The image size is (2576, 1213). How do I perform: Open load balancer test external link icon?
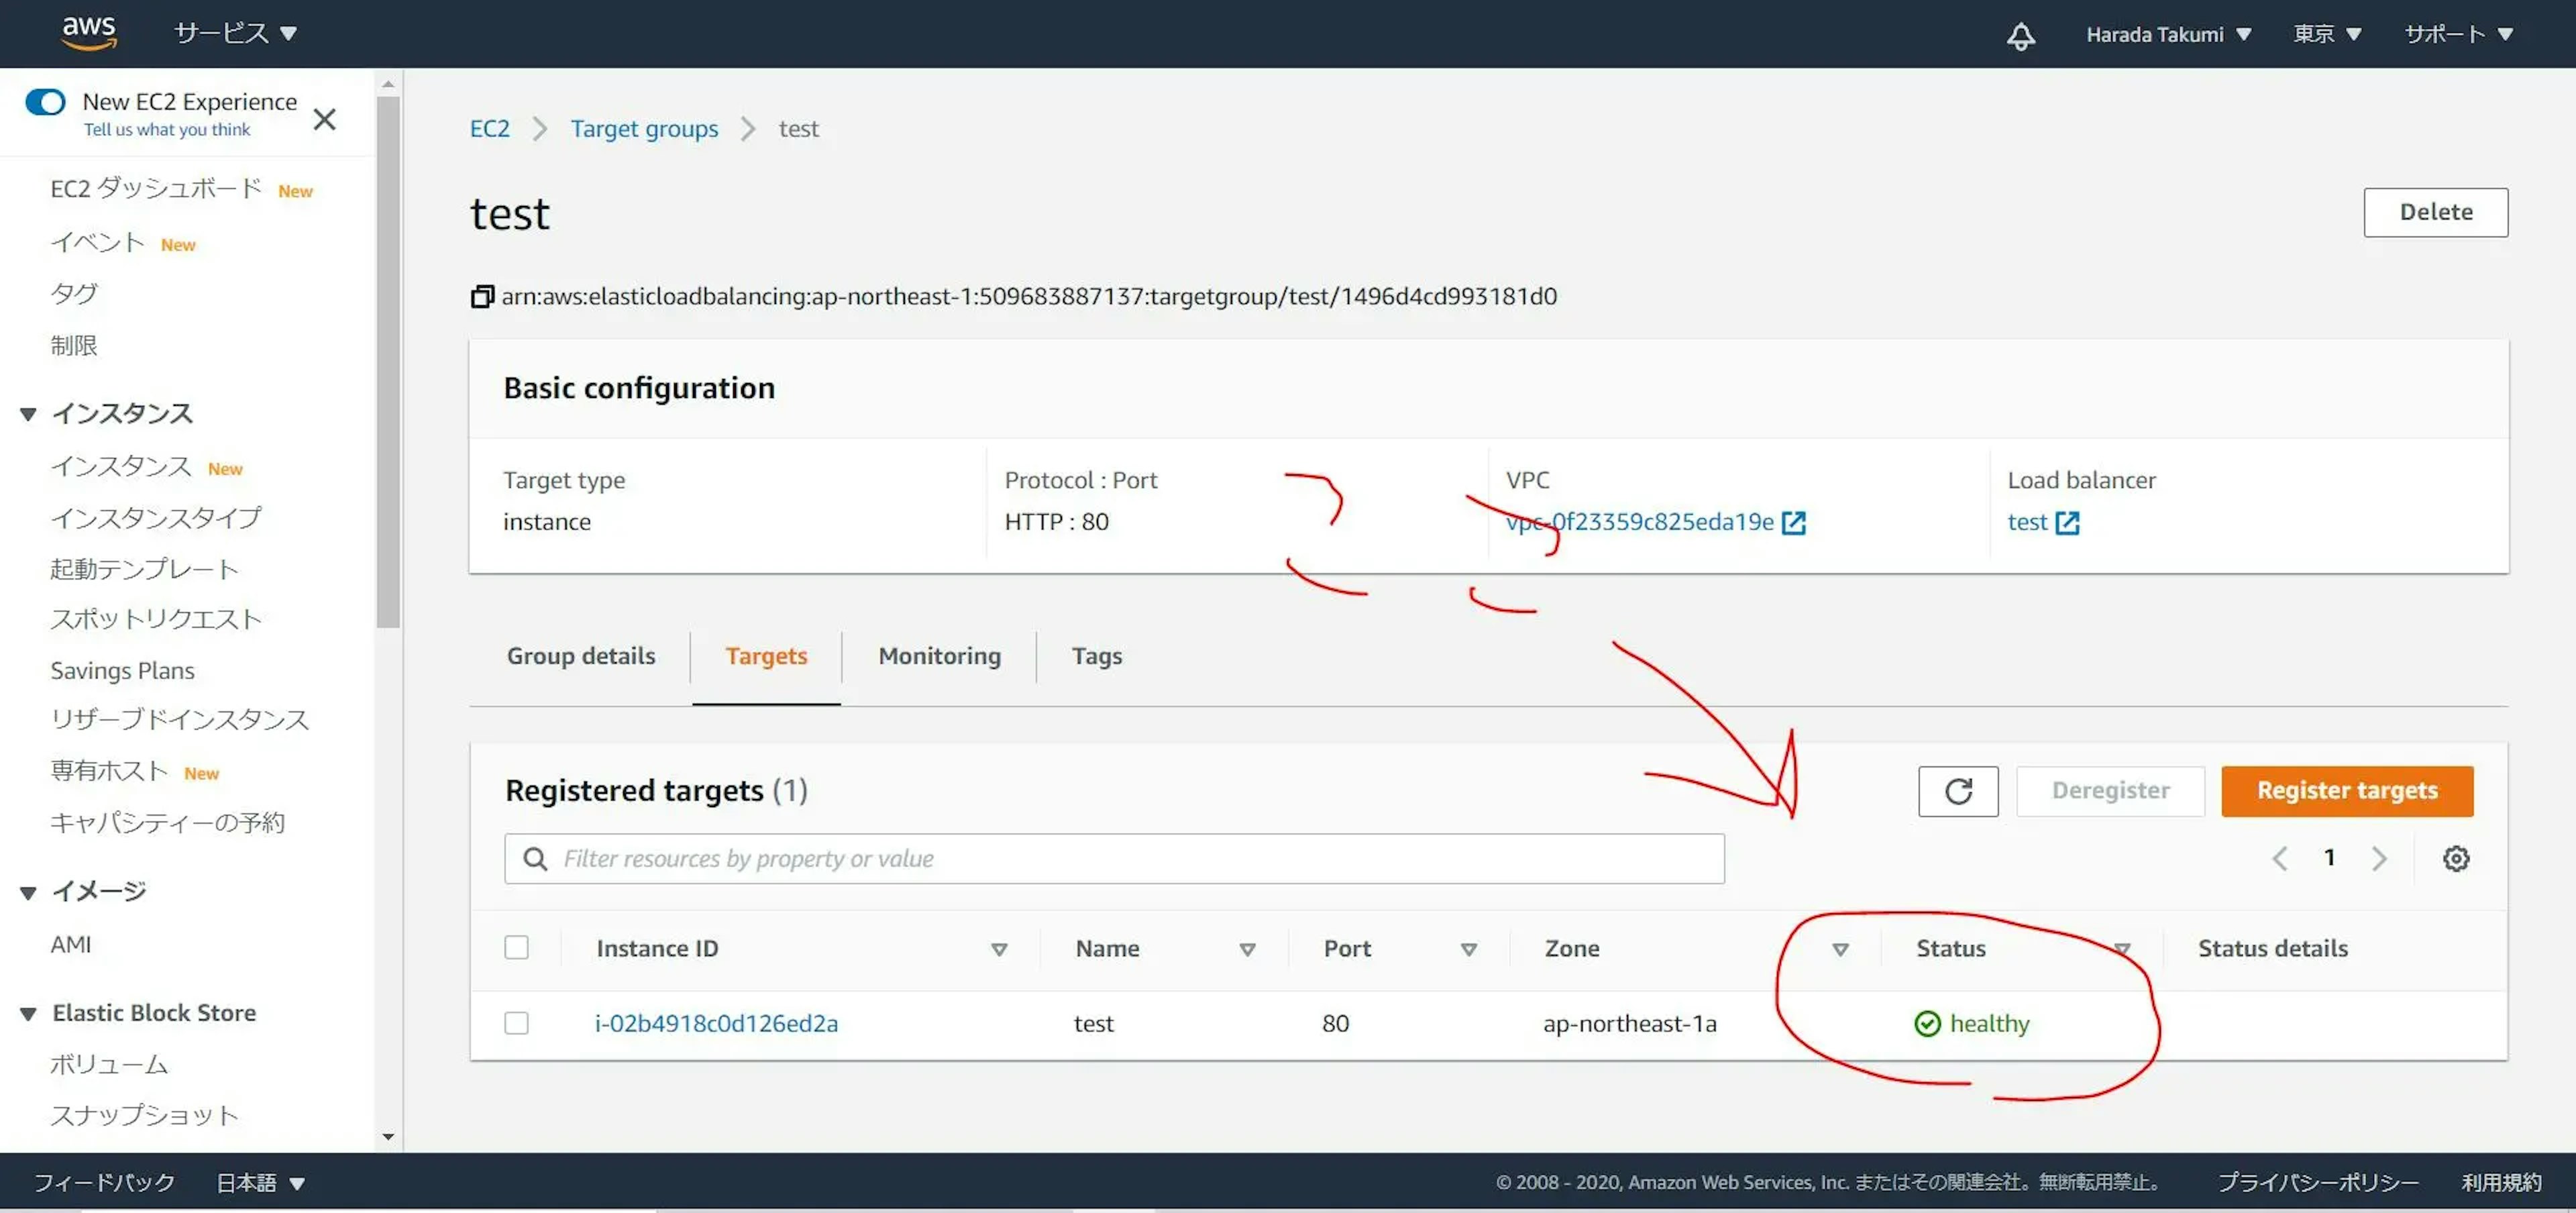2067,523
